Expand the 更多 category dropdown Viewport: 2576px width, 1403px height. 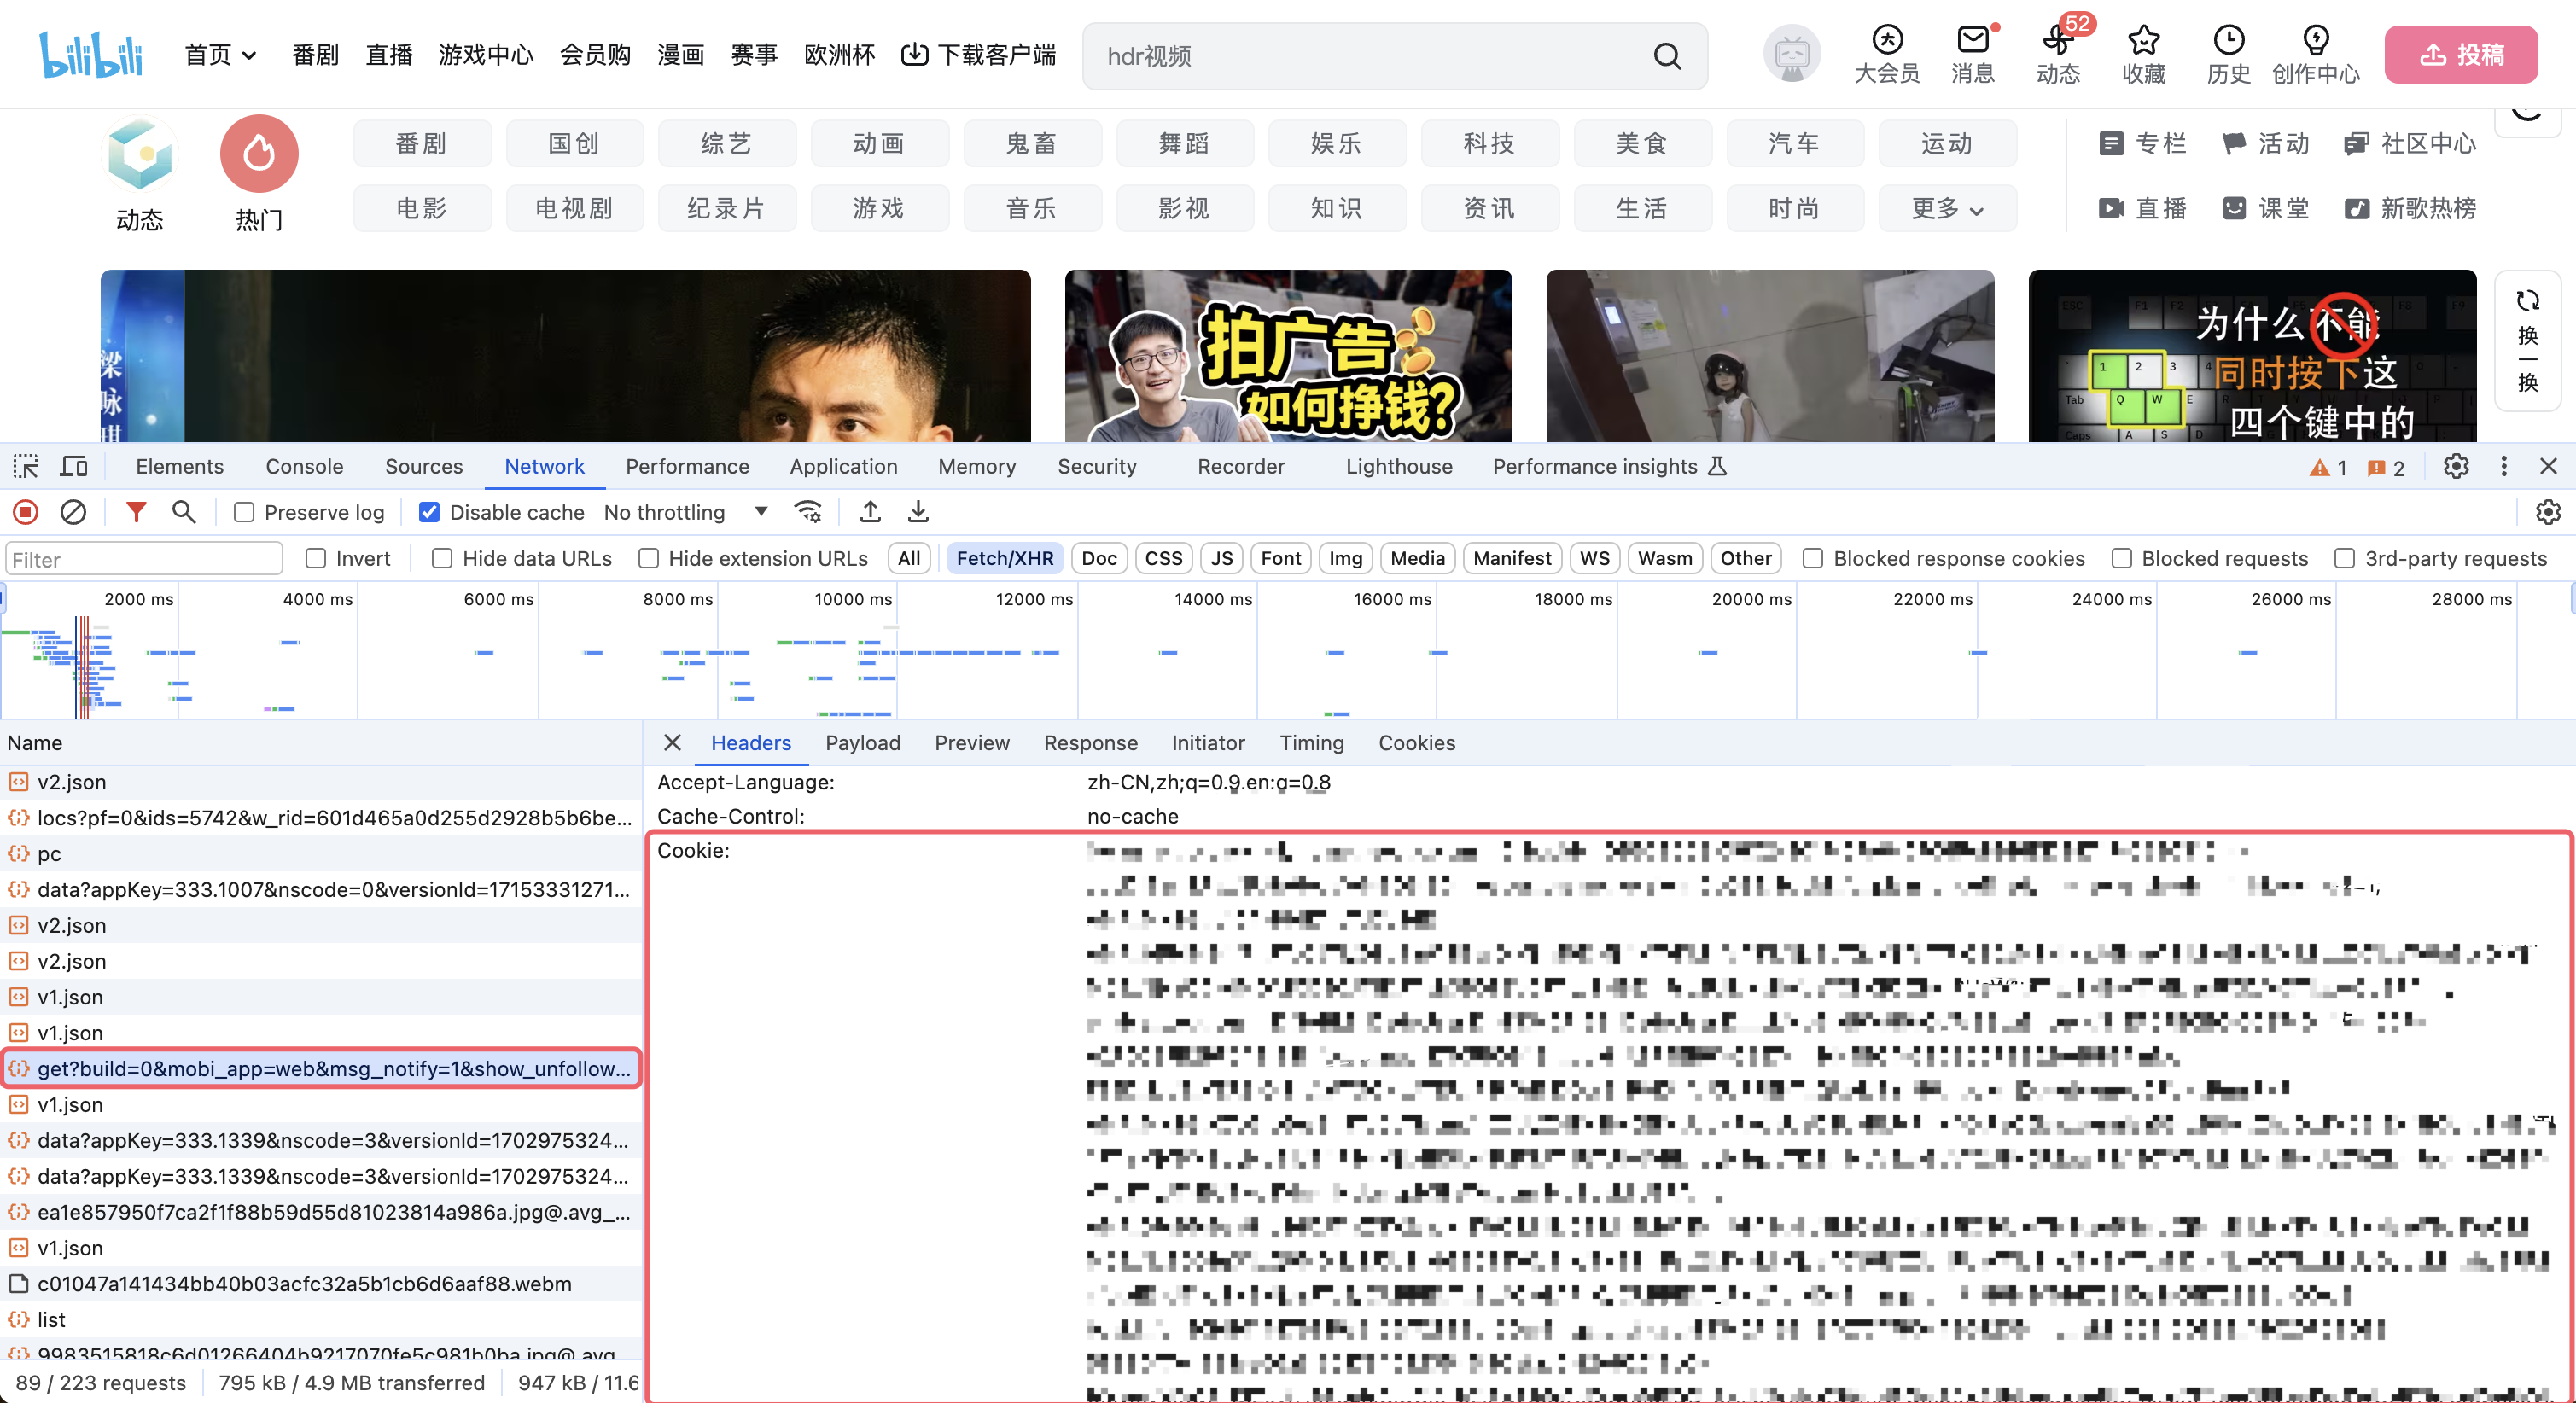[x=1947, y=208]
